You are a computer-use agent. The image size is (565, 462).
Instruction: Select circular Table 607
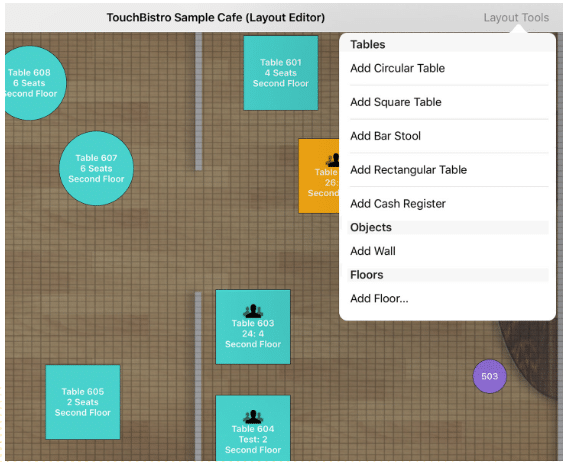(96, 168)
